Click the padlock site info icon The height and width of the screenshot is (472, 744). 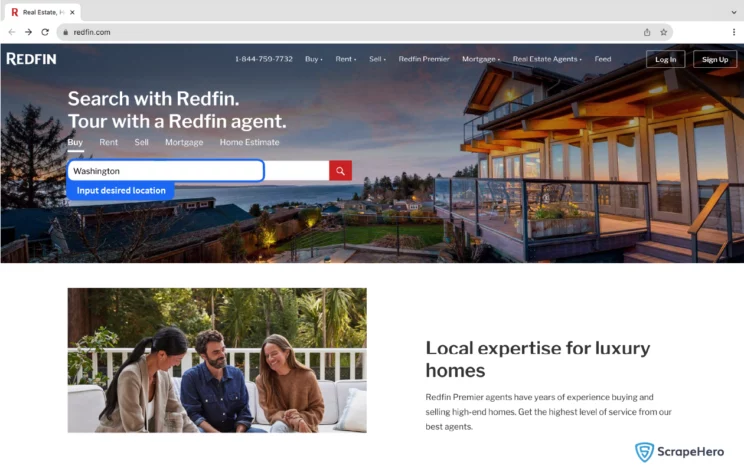coord(65,32)
